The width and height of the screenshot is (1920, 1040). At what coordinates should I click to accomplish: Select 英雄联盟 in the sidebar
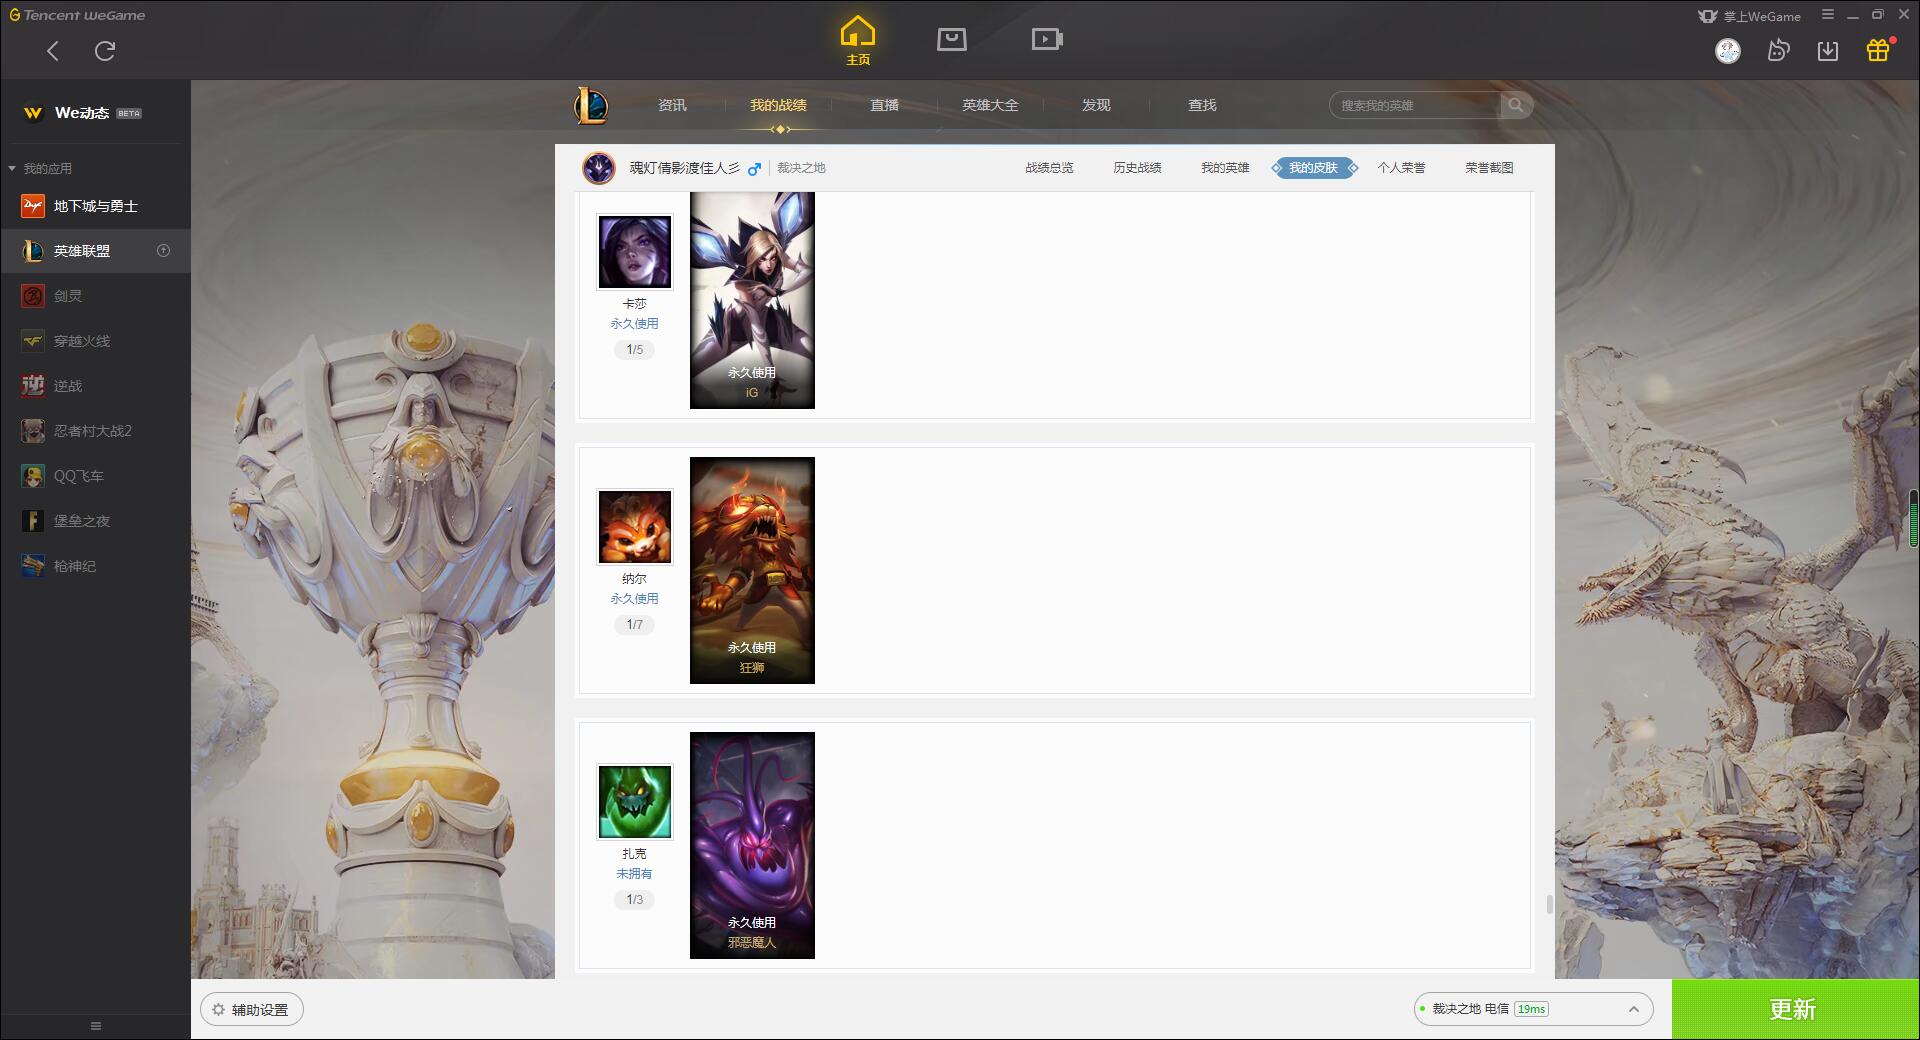click(95, 251)
